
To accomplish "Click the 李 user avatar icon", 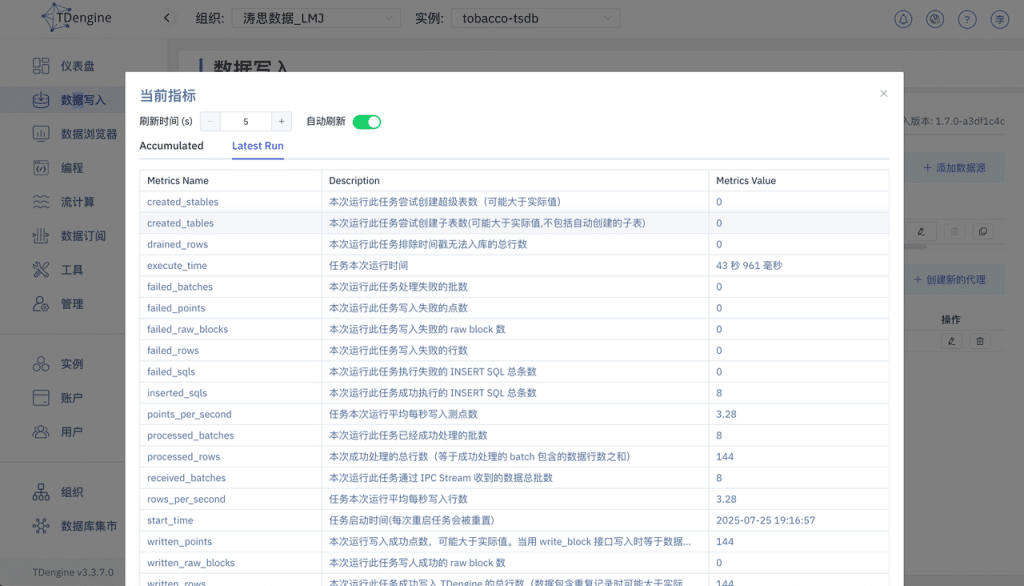I will (998, 18).
